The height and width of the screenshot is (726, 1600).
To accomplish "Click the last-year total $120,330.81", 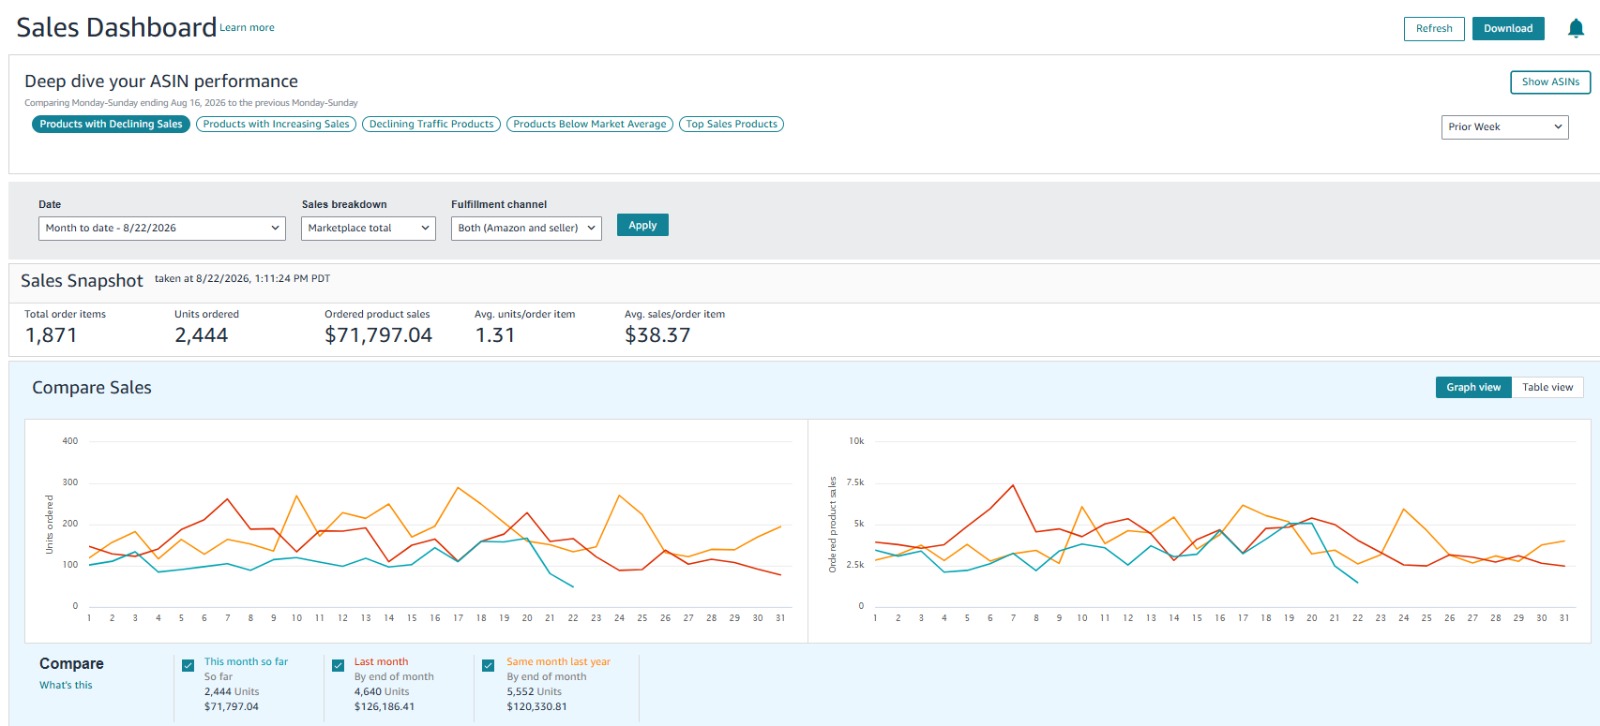I will click(537, 707).
